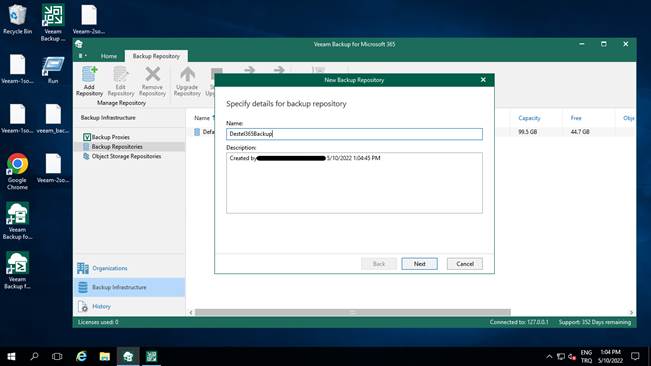Screen dimensions: 651x366
Task: Select Backup Proxies in the tree
Action: click(110, 137)
